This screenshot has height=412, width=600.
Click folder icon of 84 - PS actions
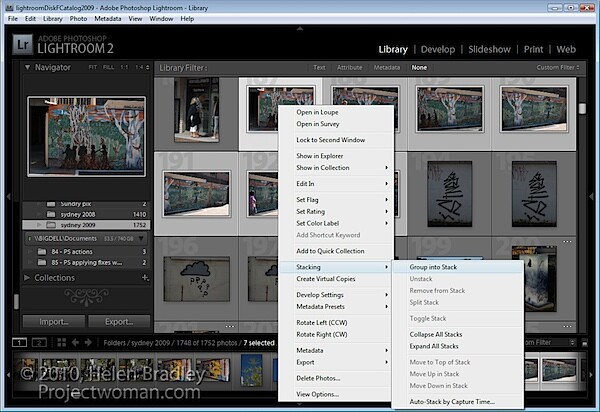(x=42, y=252)
